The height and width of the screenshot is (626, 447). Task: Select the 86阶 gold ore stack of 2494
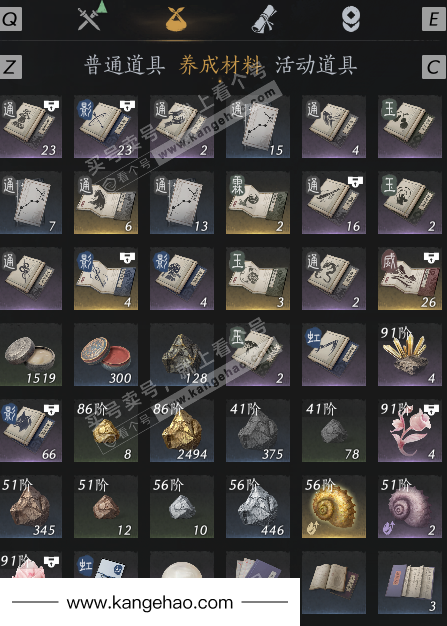tap(182, 431)
